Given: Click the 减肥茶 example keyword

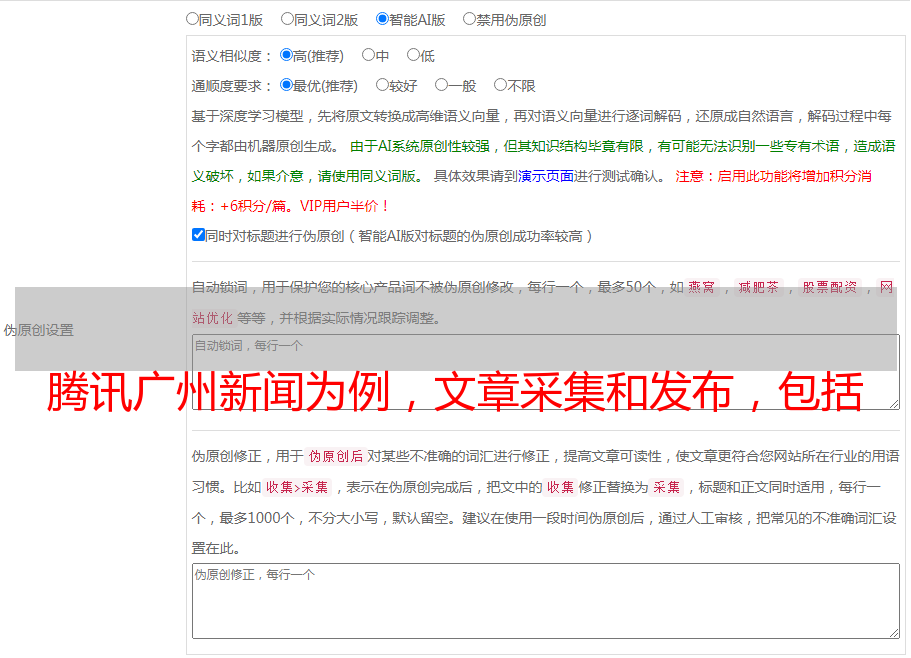Looking at the screenshot, I should click(x=758, y=287).
